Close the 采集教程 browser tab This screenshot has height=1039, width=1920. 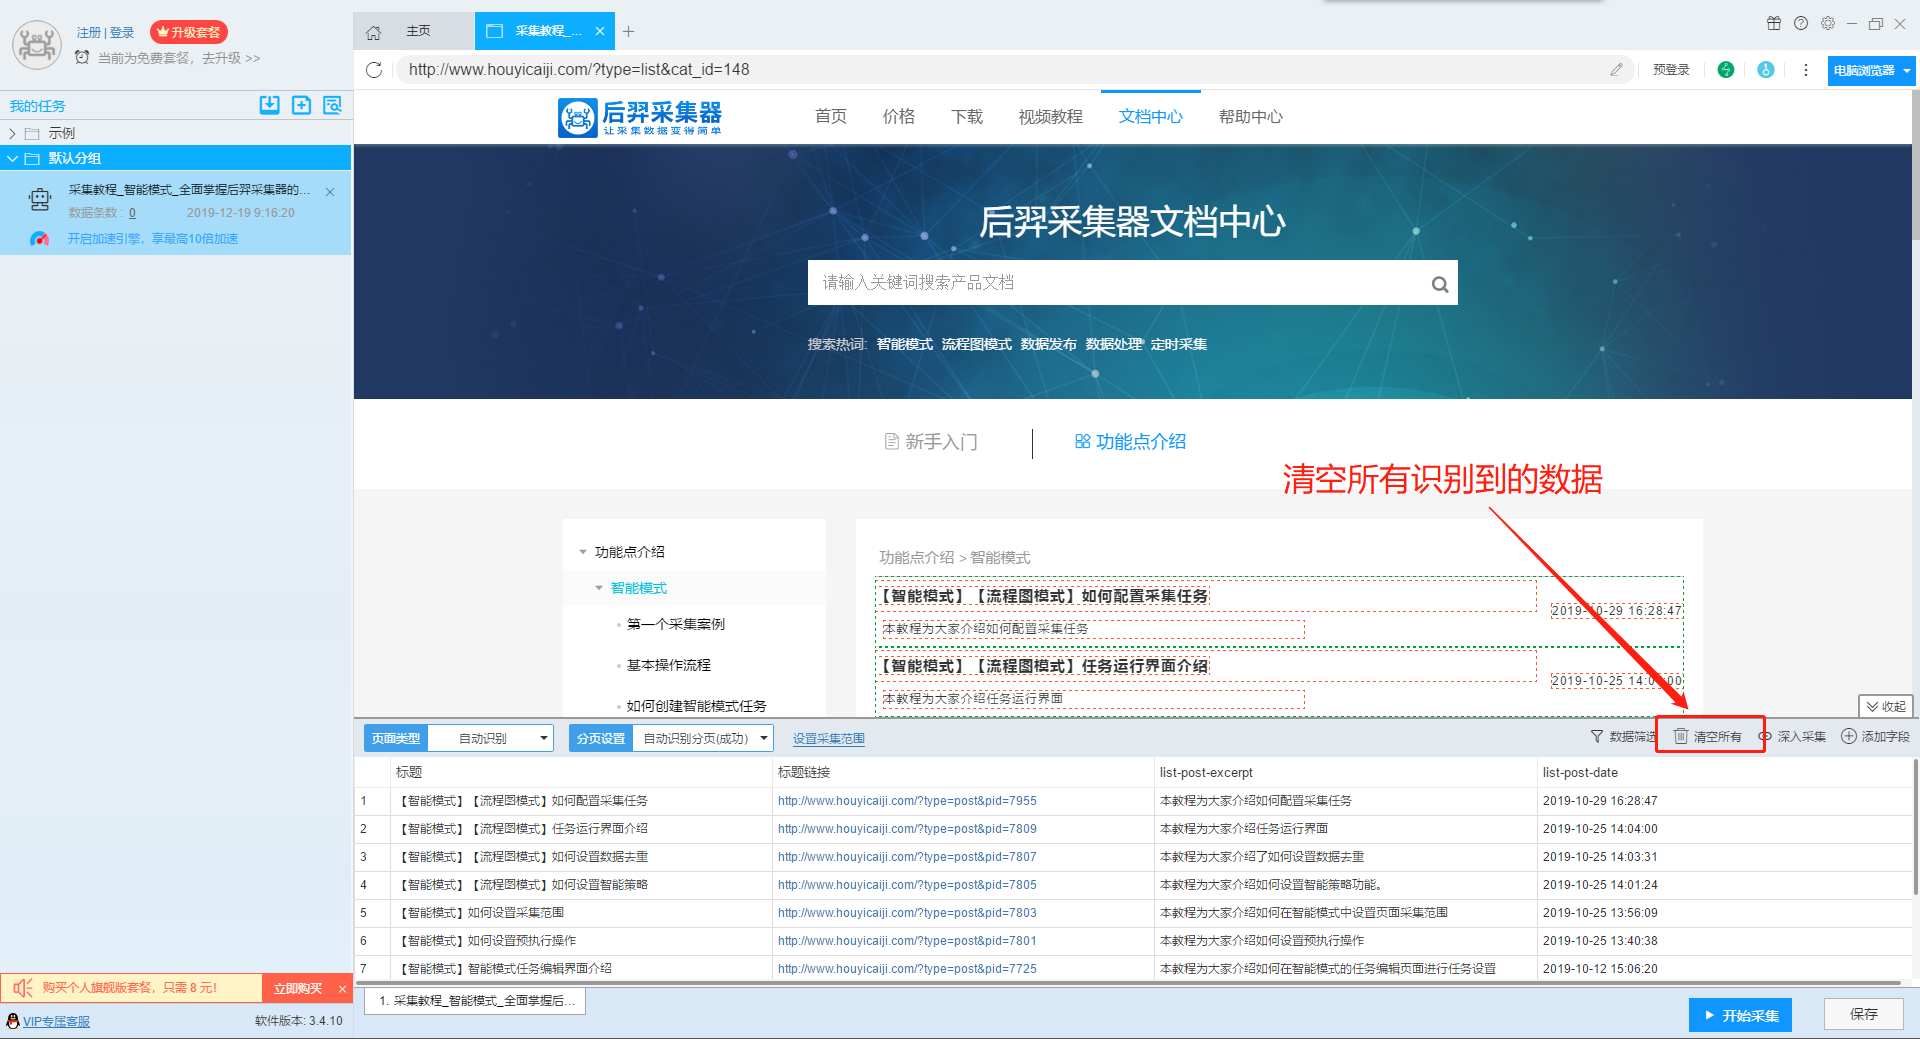click(x=600, y=31)
